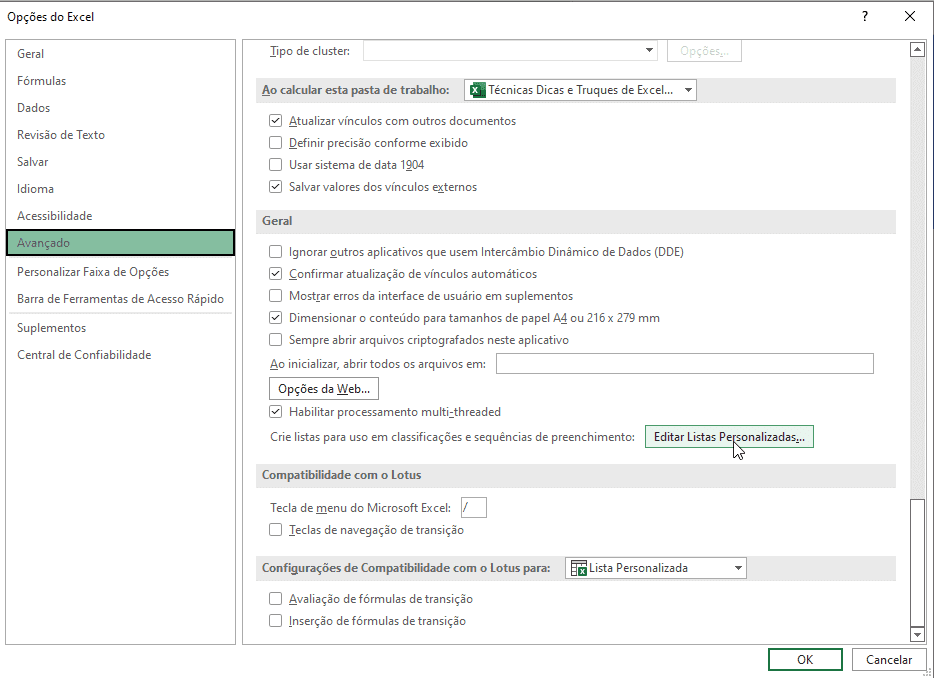Screen dimensions: 934x678
Task: Click the help question mark icon
Action: coord(865,17)
